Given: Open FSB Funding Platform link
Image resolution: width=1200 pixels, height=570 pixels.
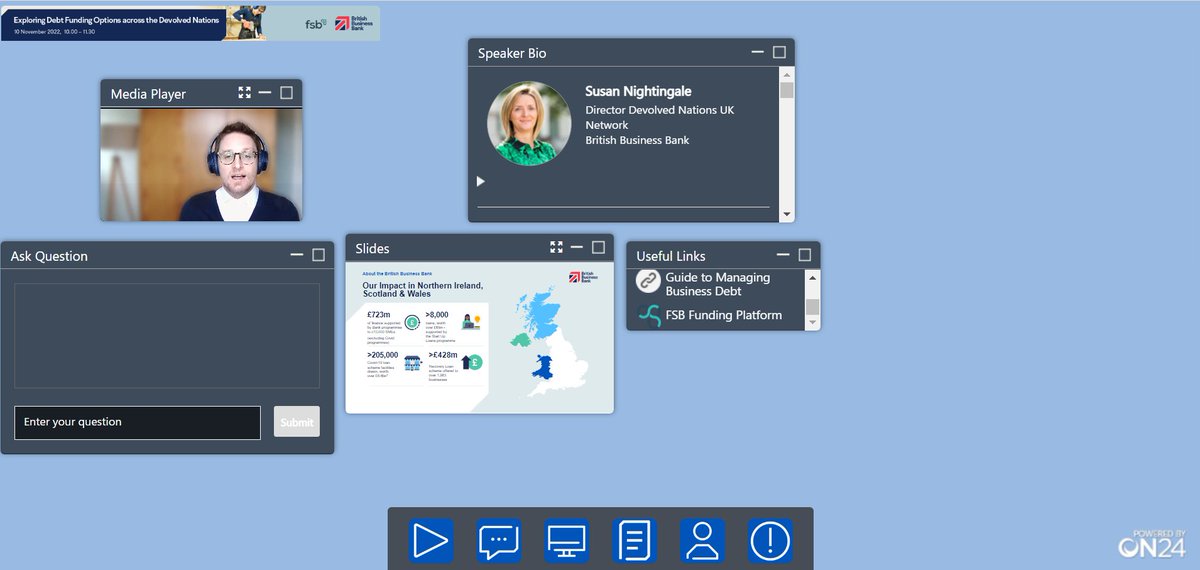Looking at the screenshot, I should click(x=724, y=315).
